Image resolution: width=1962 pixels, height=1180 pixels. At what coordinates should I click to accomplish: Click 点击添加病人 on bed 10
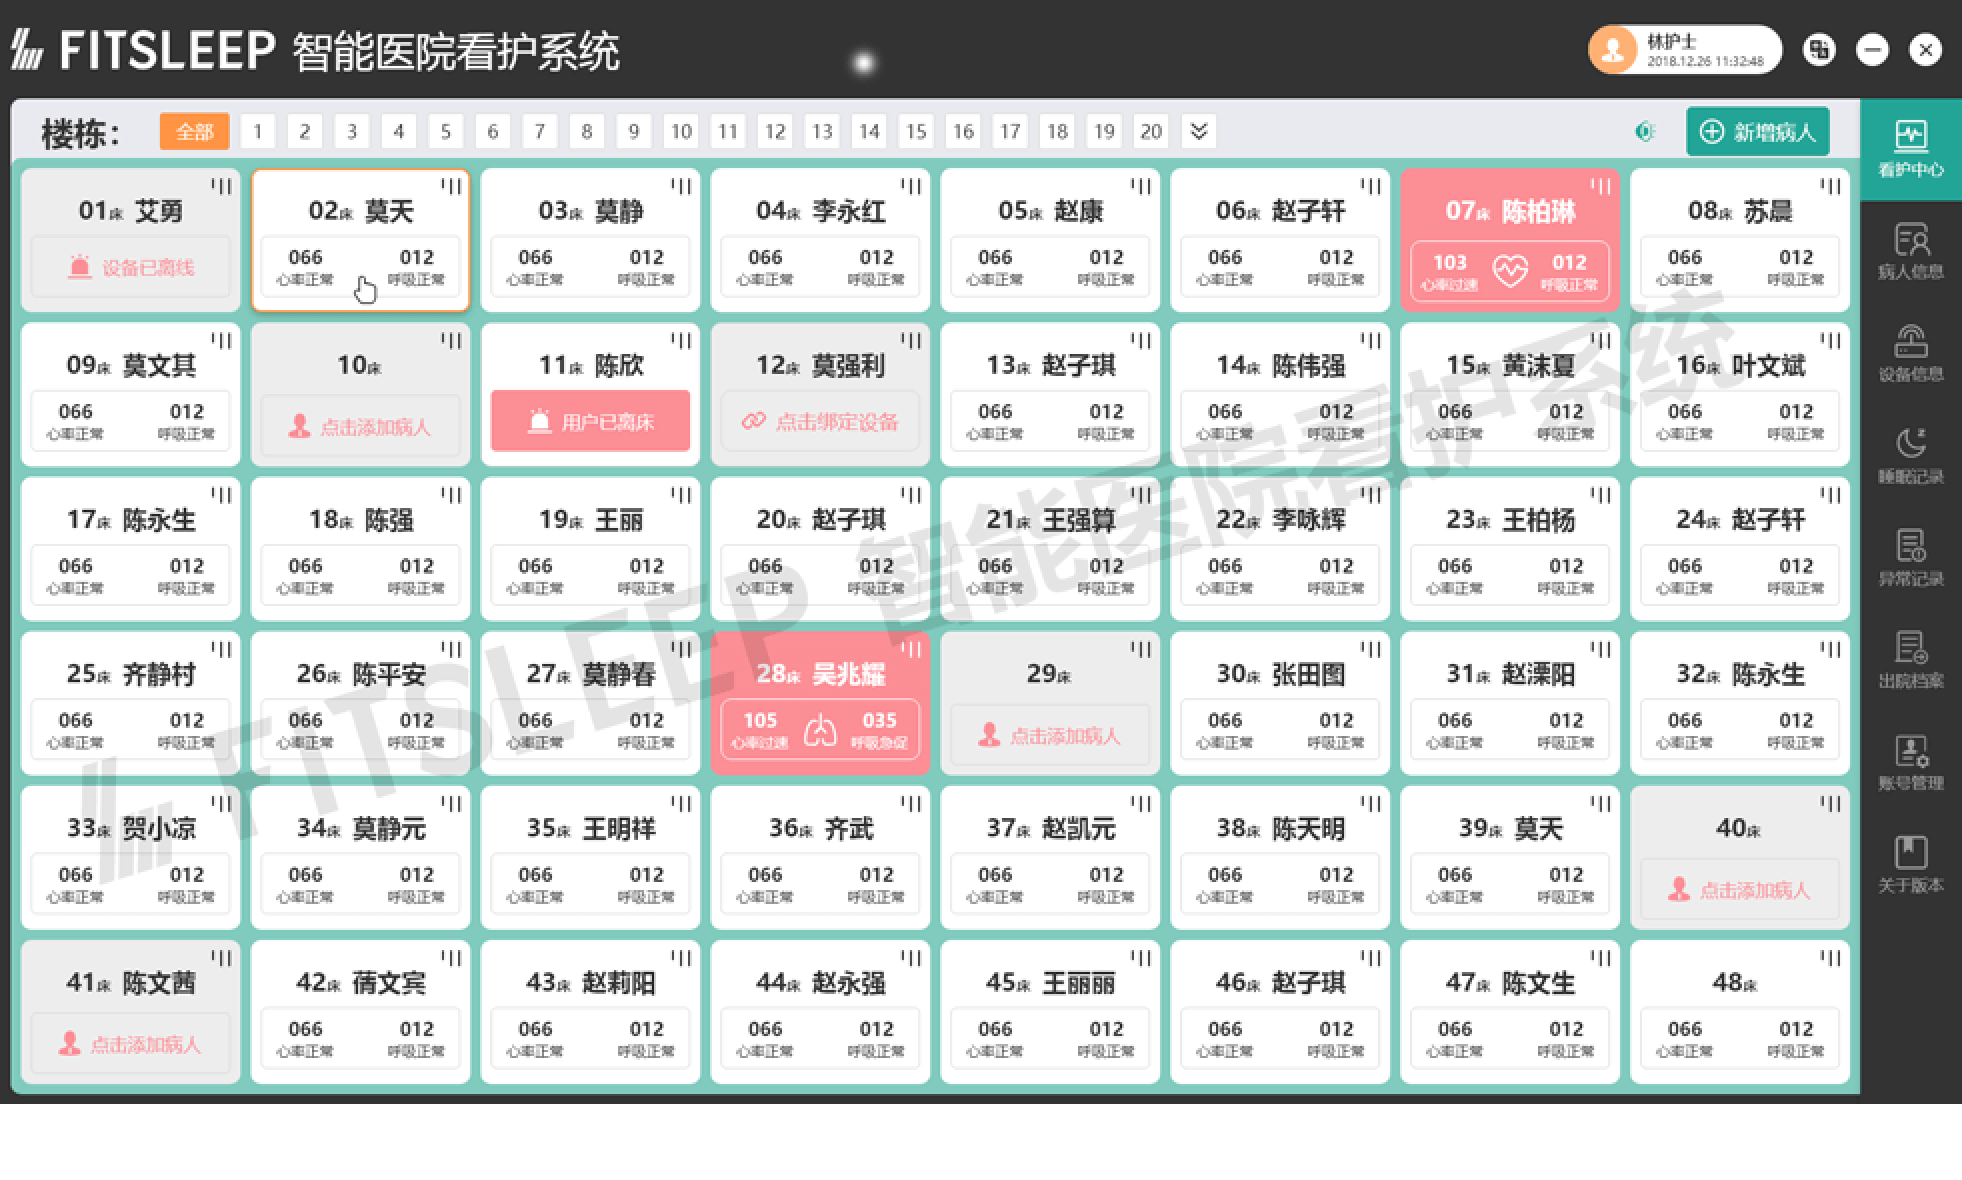coord(360,427)
